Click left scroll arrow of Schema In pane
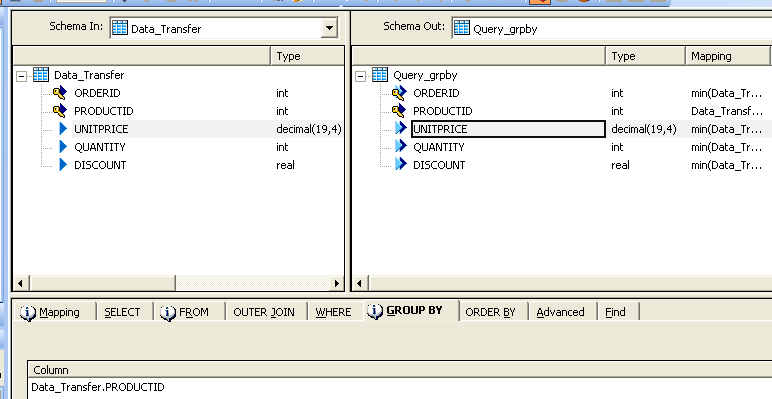 (x=20, y=283)
